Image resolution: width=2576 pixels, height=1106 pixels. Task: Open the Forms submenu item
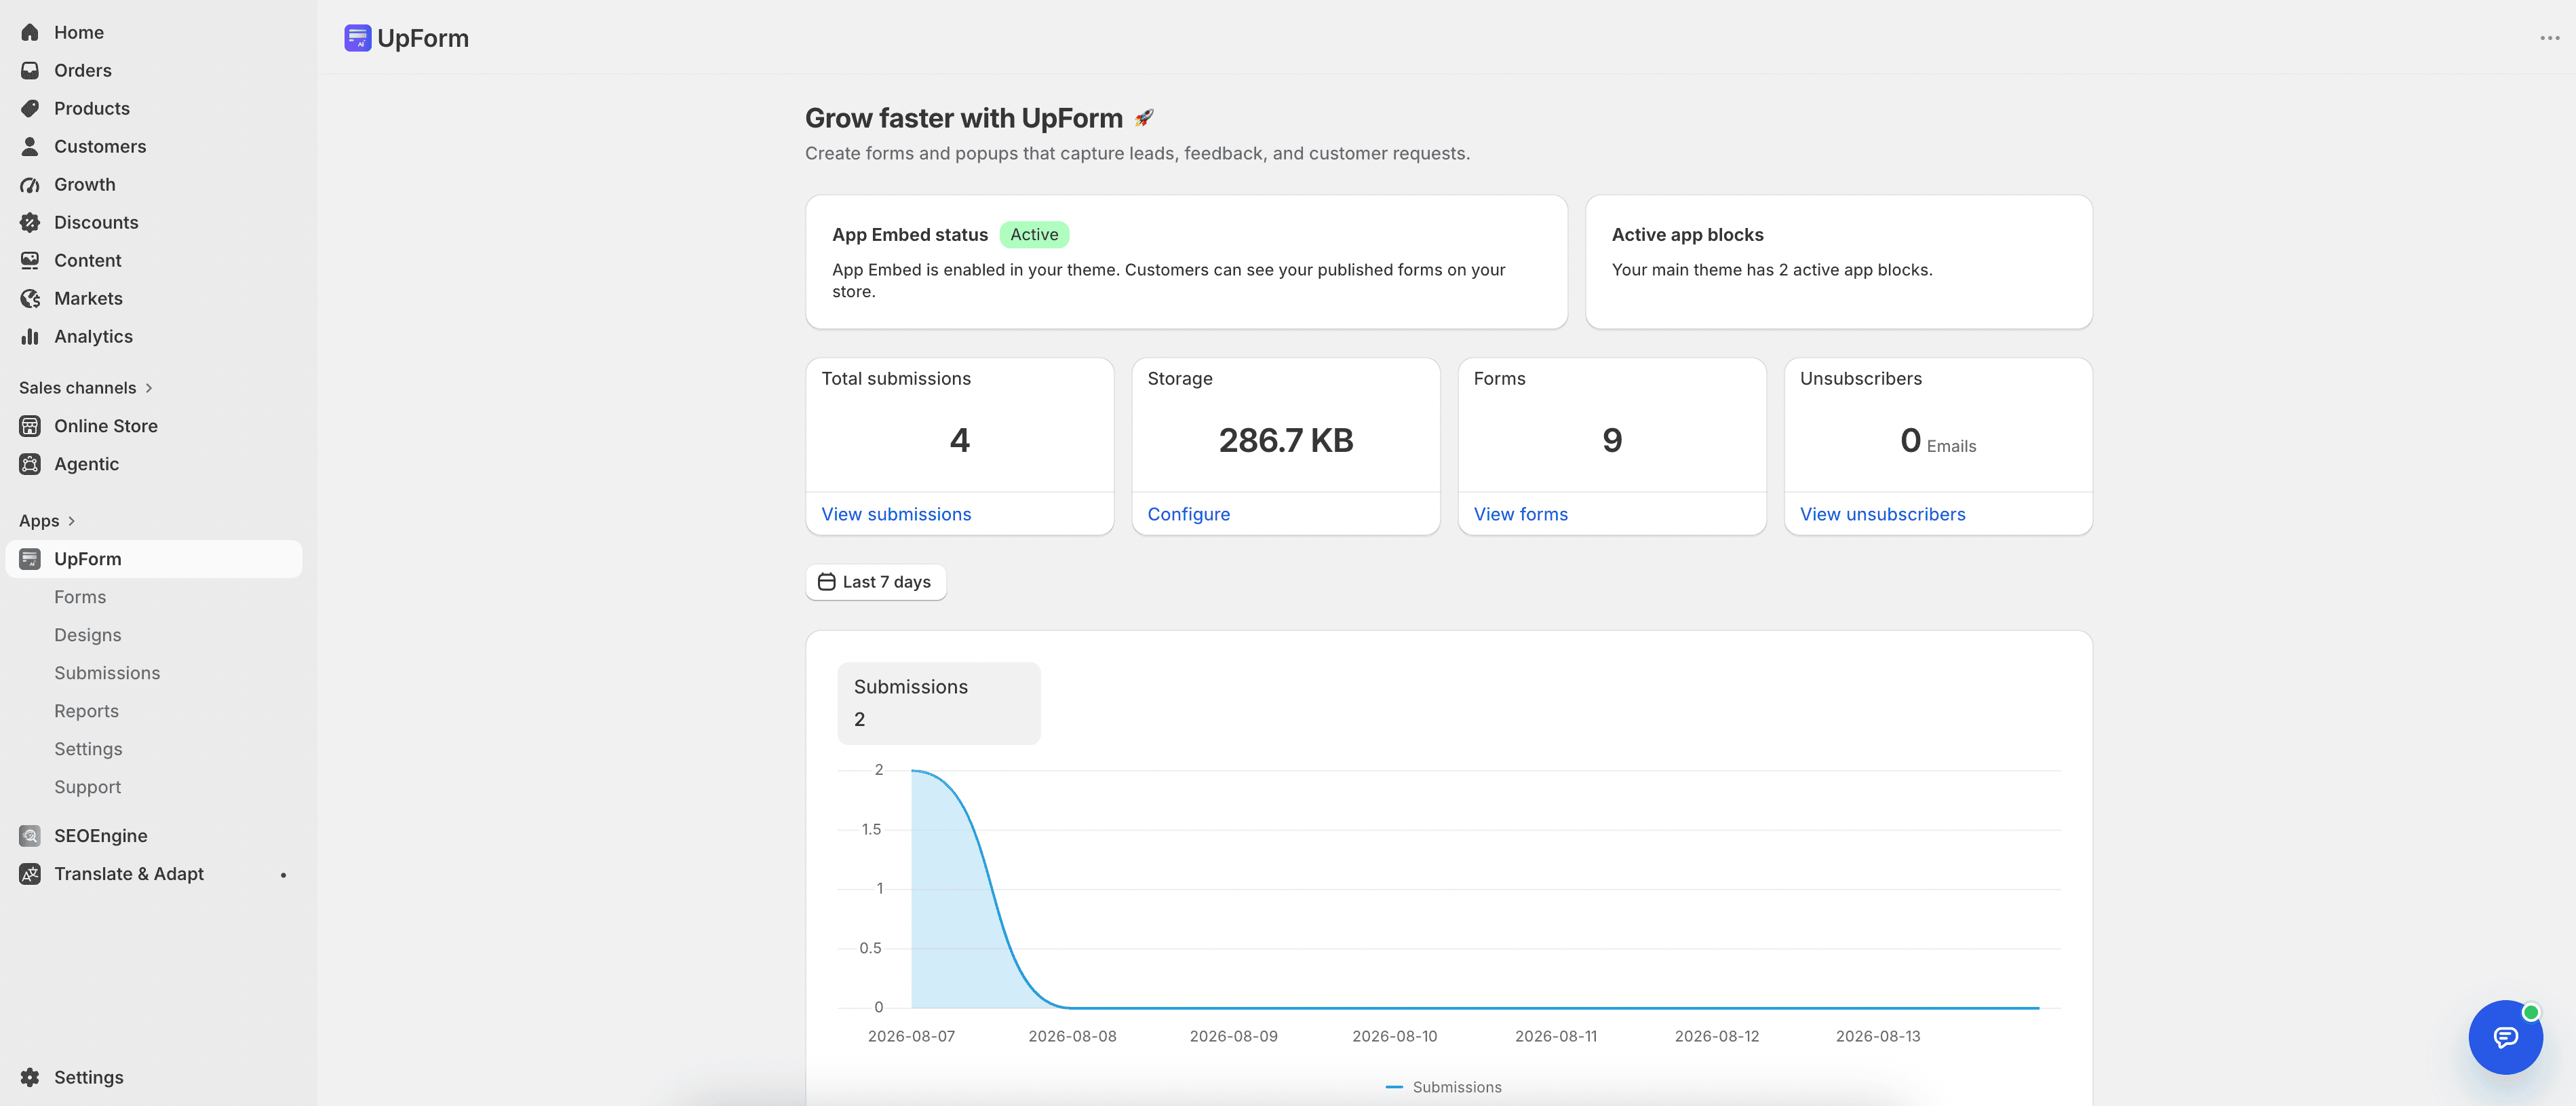tap(80, 597)
